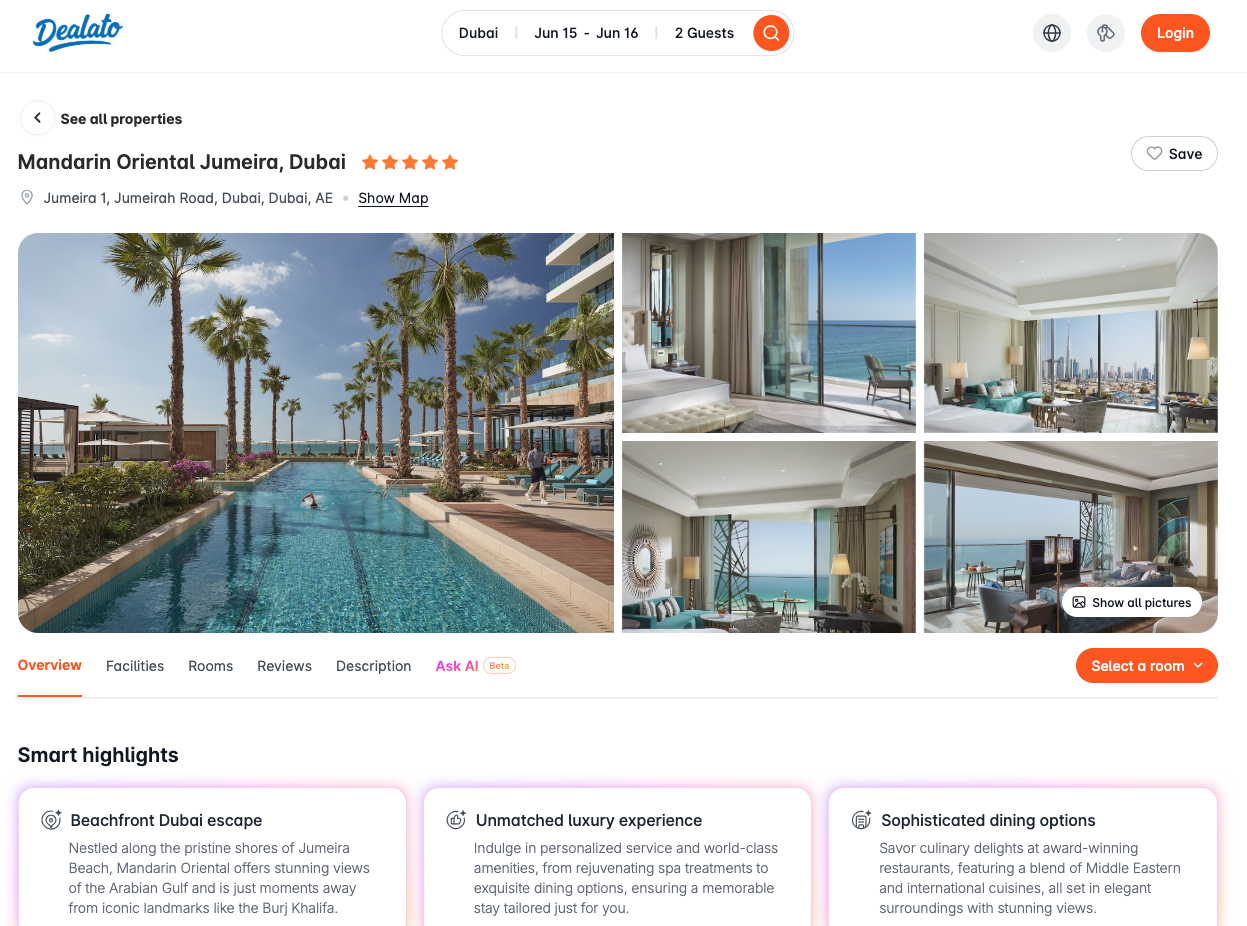Screen dimensions: 1247x926
Task: Click the Dealato logo
Action: (77, 32)
